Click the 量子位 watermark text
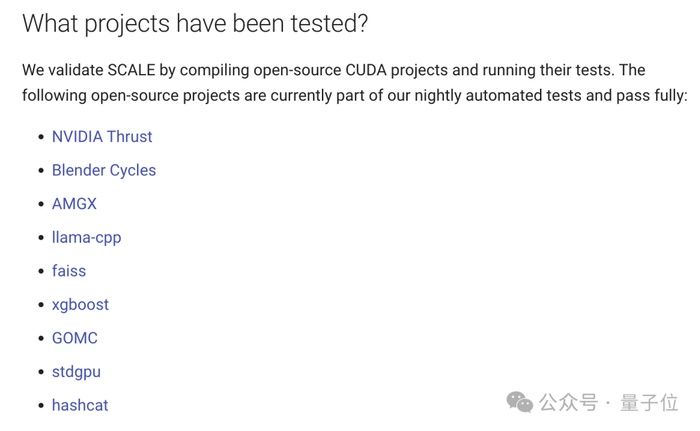 pyautogui.click(x=649, y=402)
